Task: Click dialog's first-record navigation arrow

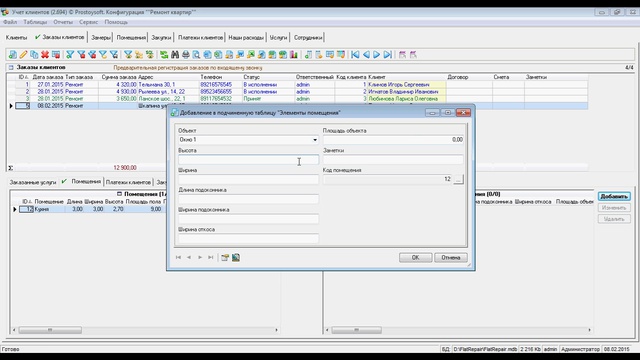Action: (x=178, y=257)
